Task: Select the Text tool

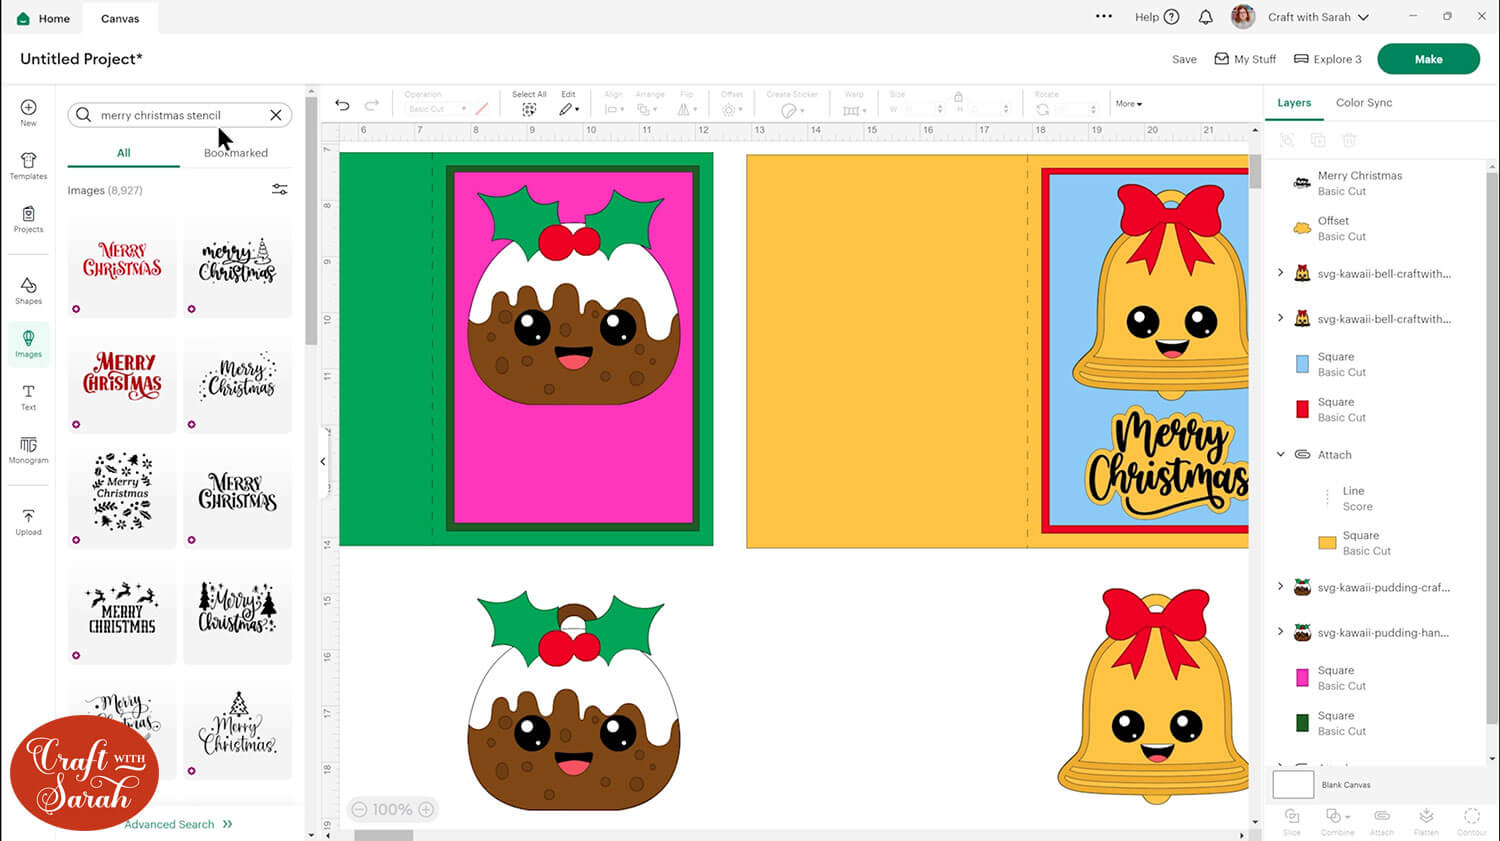Action: click(x=28, y=397)
